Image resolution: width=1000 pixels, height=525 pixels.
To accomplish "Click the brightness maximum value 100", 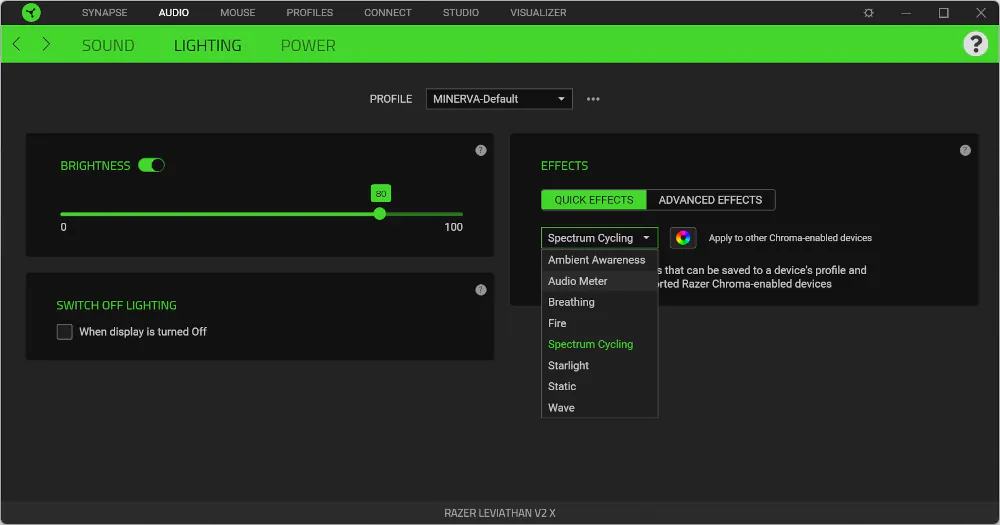I will [453, 227].
